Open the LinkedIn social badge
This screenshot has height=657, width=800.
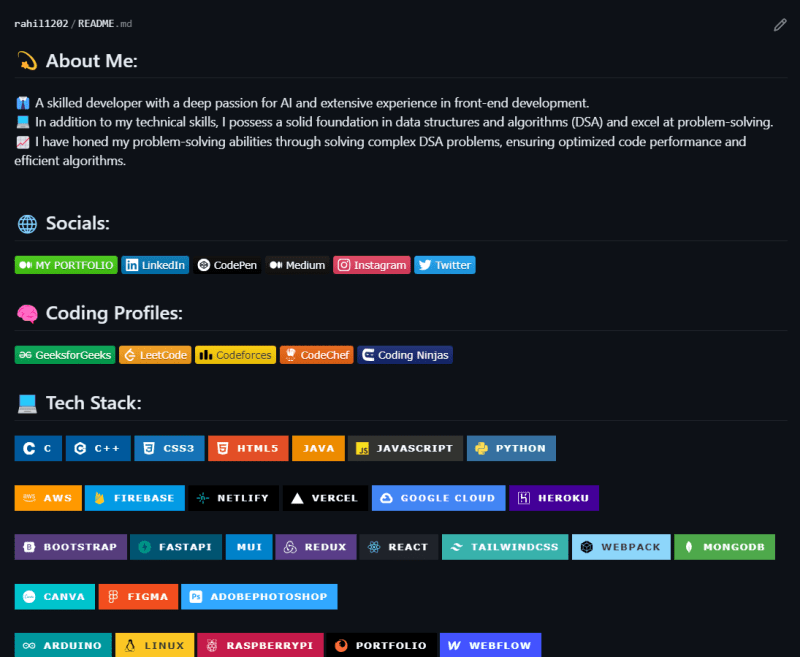[x=155, y=265]
